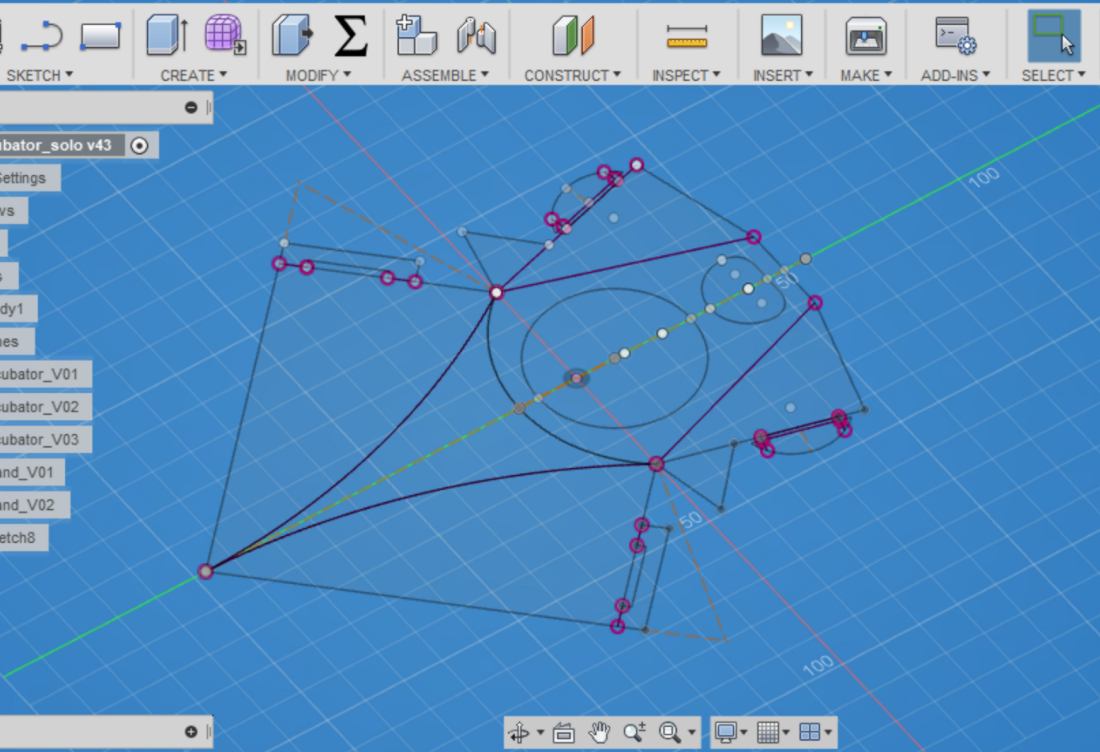Open the CREATE dropdown menu
1100x752 pixels.
pos(194,75)
